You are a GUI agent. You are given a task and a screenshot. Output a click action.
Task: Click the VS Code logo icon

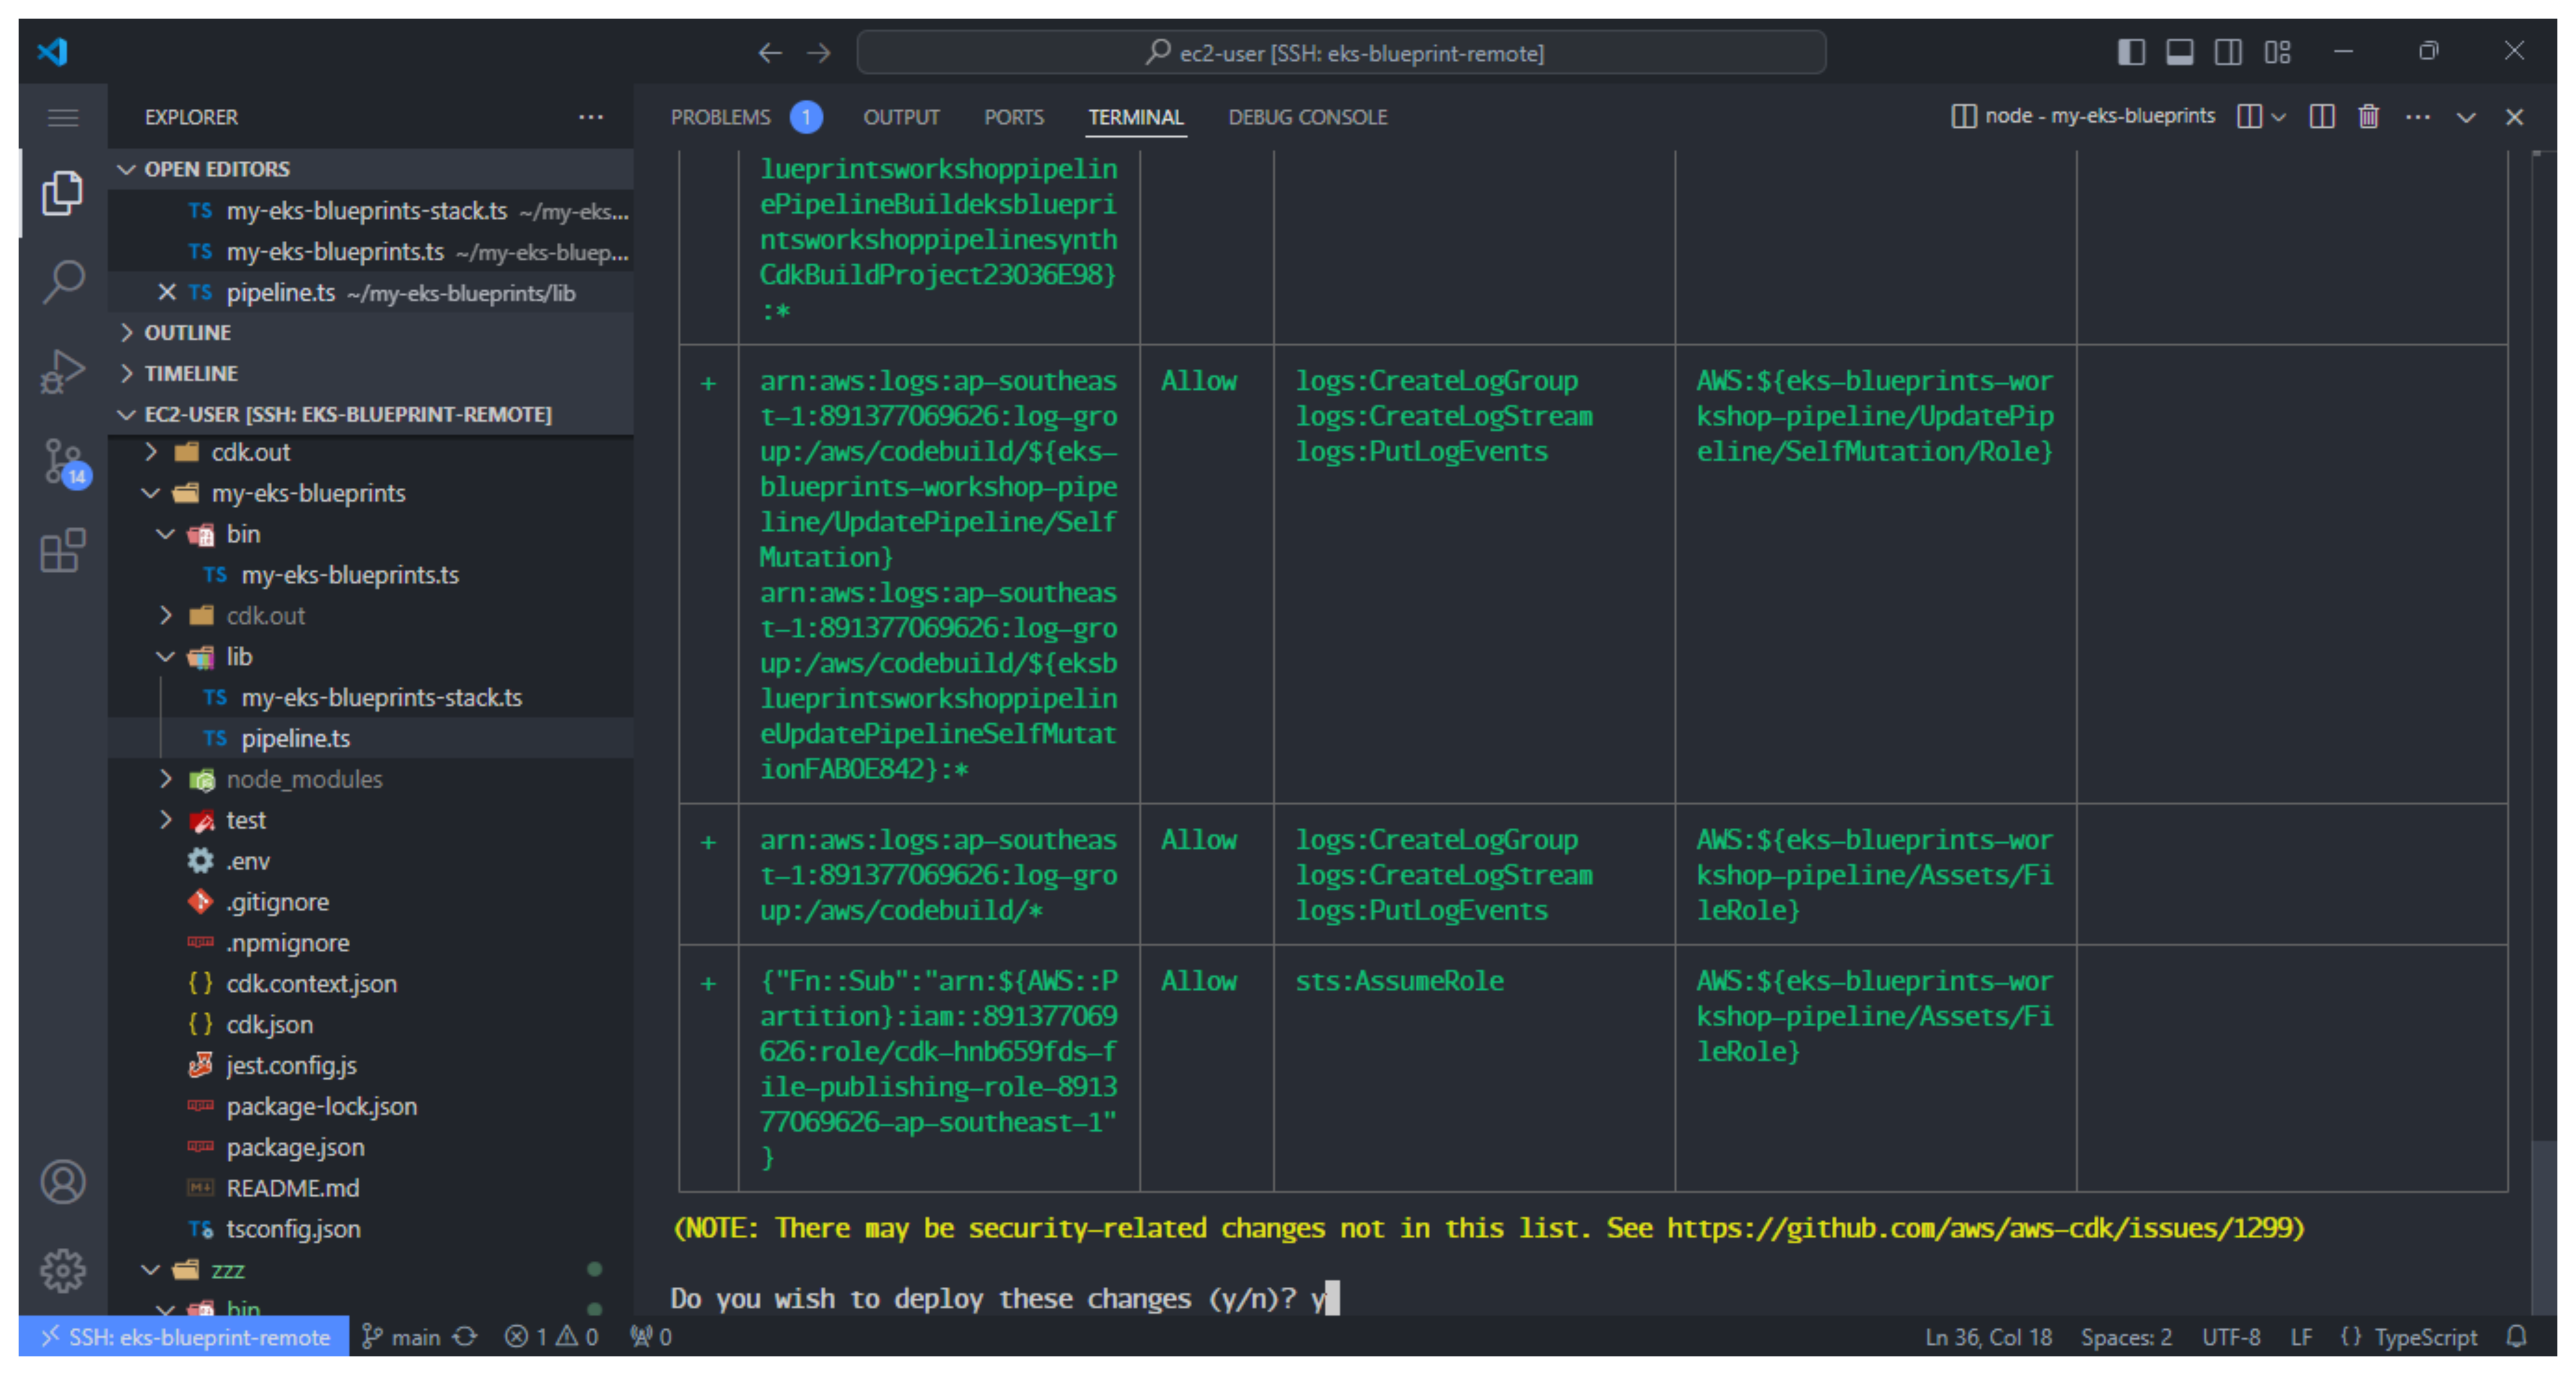coord(52,51)
